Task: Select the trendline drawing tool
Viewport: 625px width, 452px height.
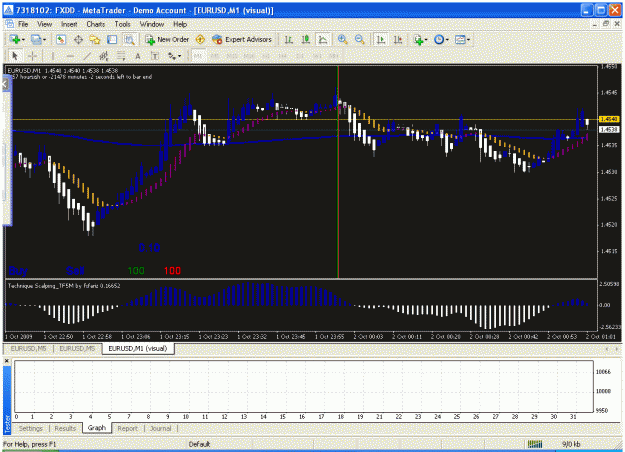Action: click(87, 56)
